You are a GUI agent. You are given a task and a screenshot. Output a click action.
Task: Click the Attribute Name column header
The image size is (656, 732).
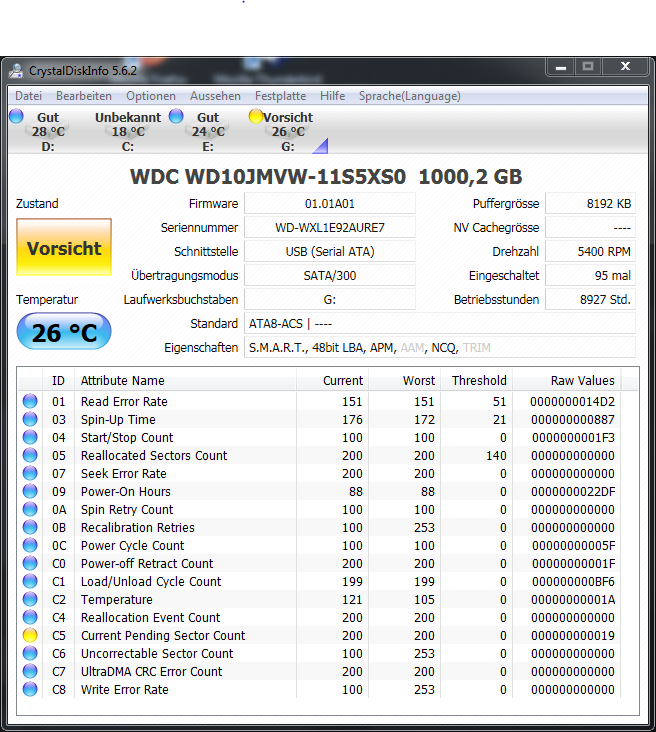tap(185, 380)
